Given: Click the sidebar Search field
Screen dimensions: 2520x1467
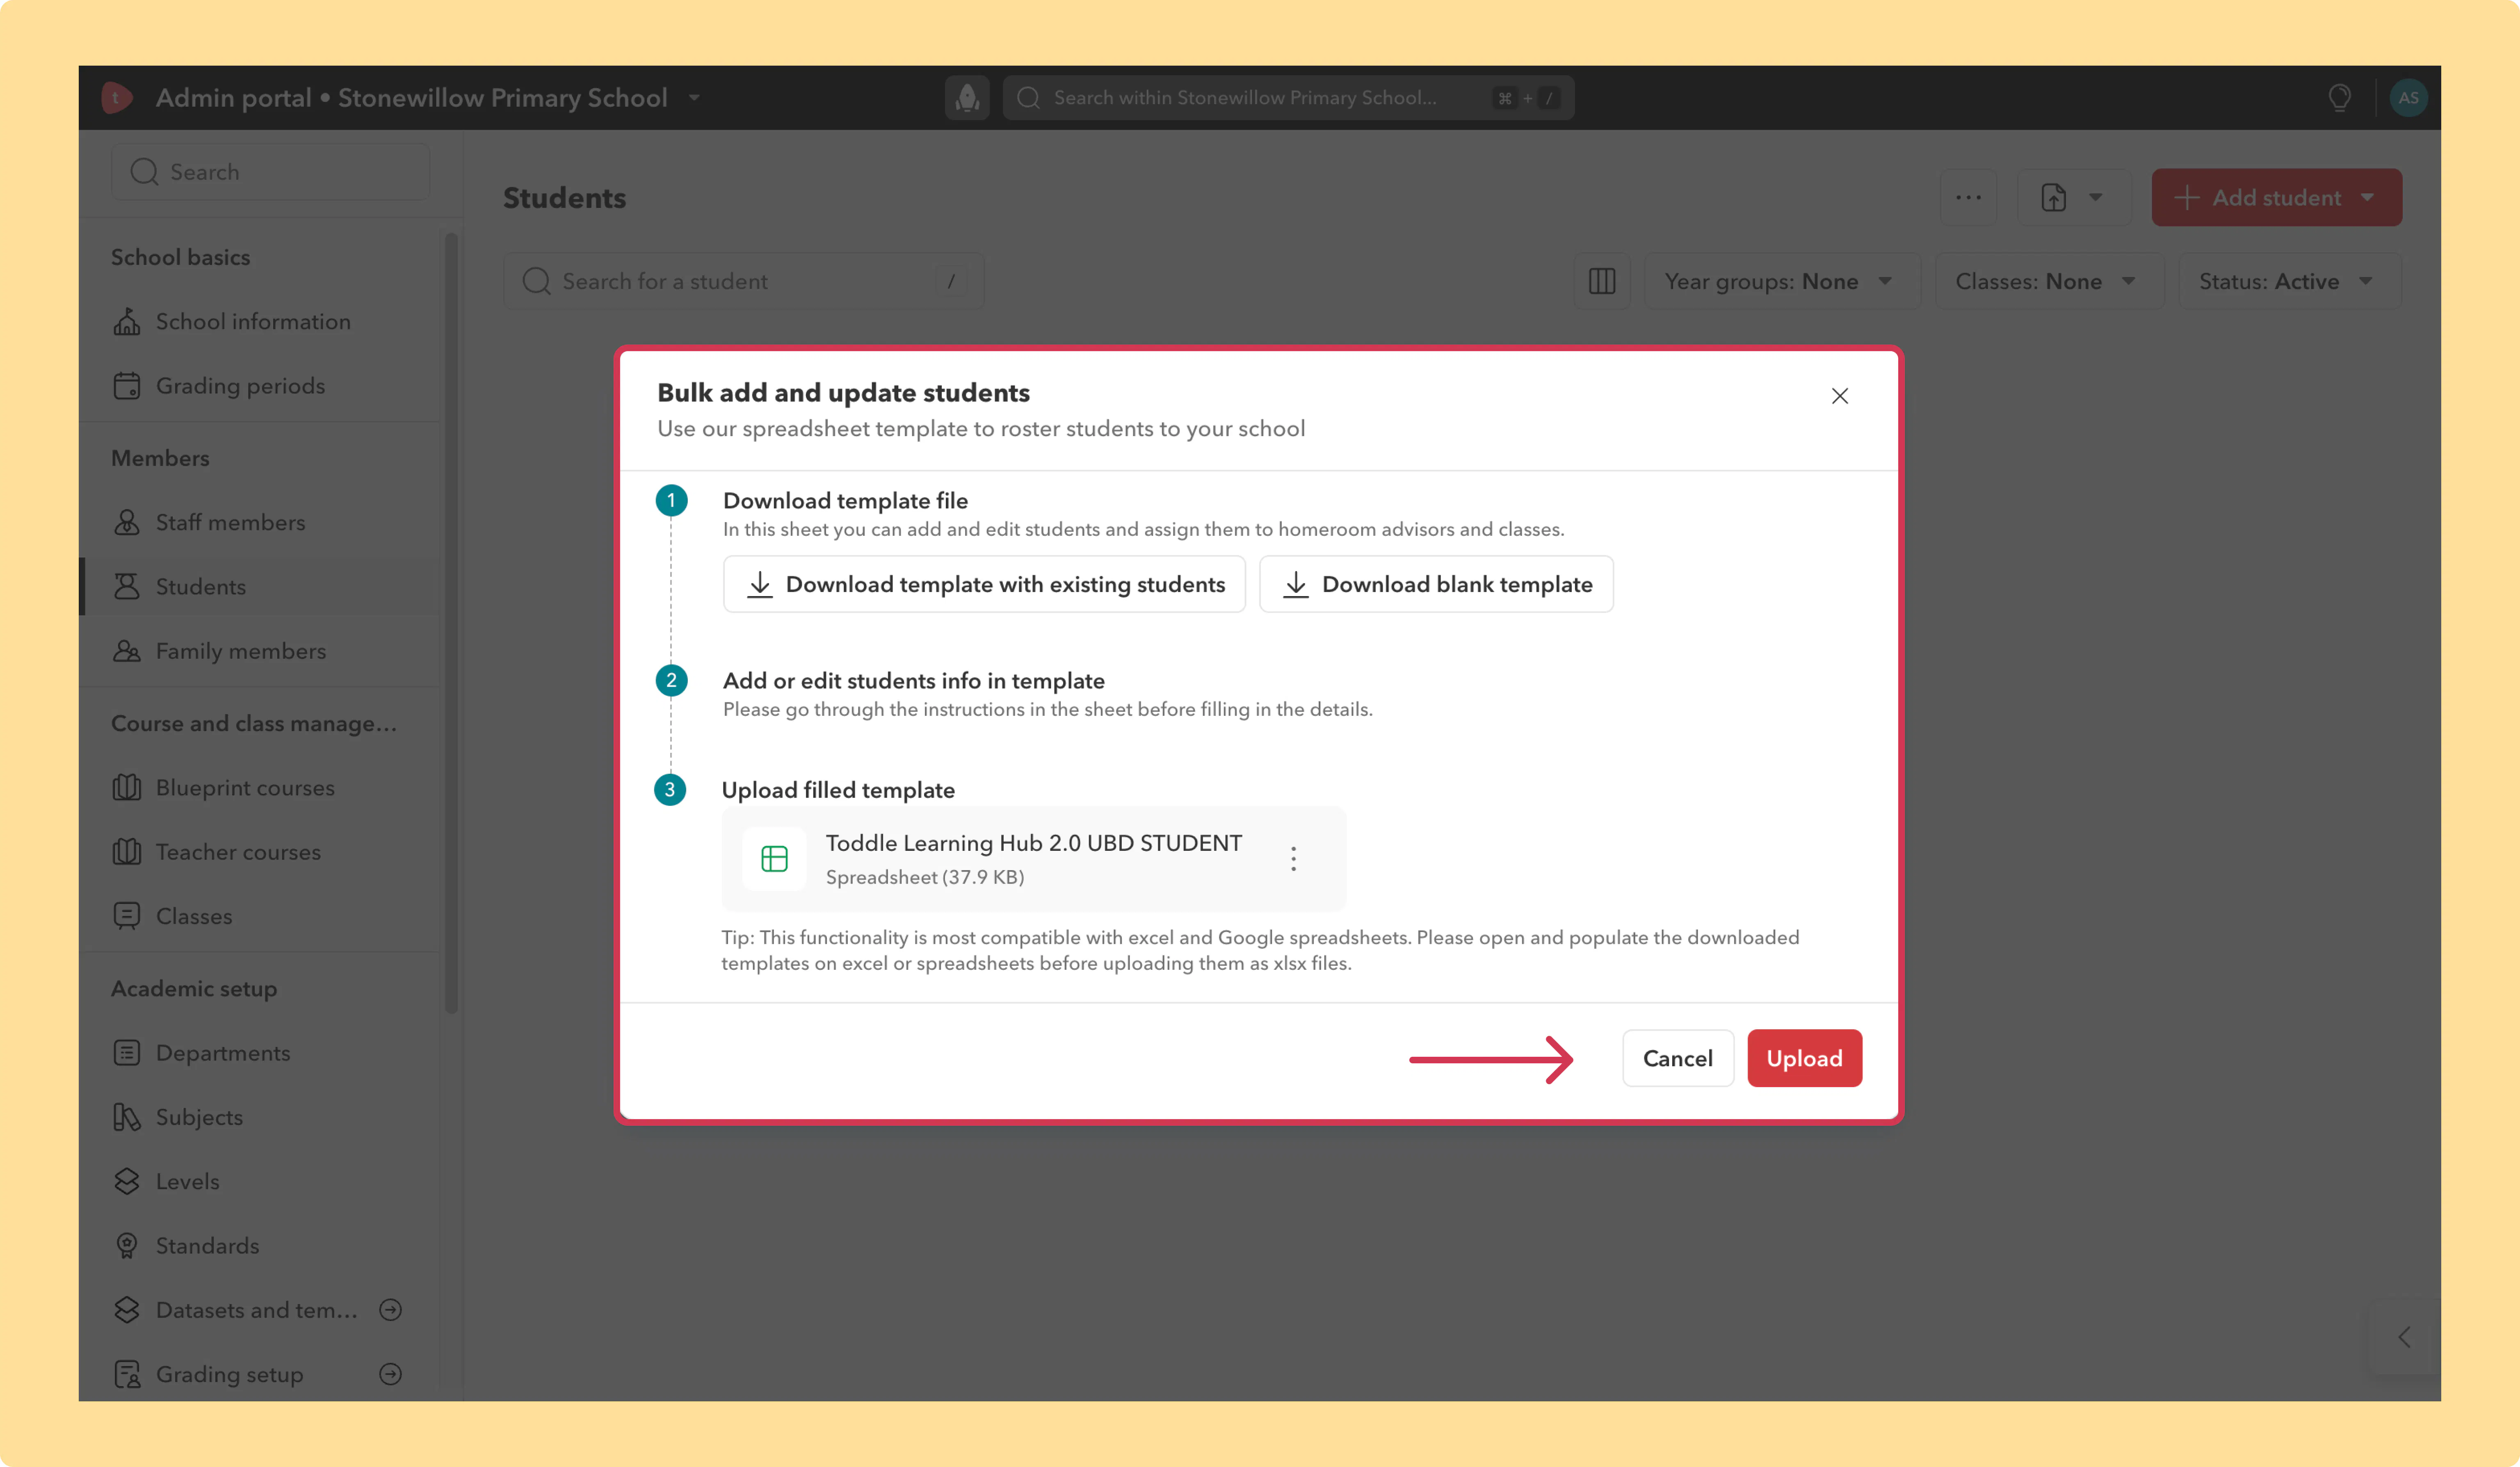Looking at the screenshot, I should pyautogui.click(x=270, y=171).
